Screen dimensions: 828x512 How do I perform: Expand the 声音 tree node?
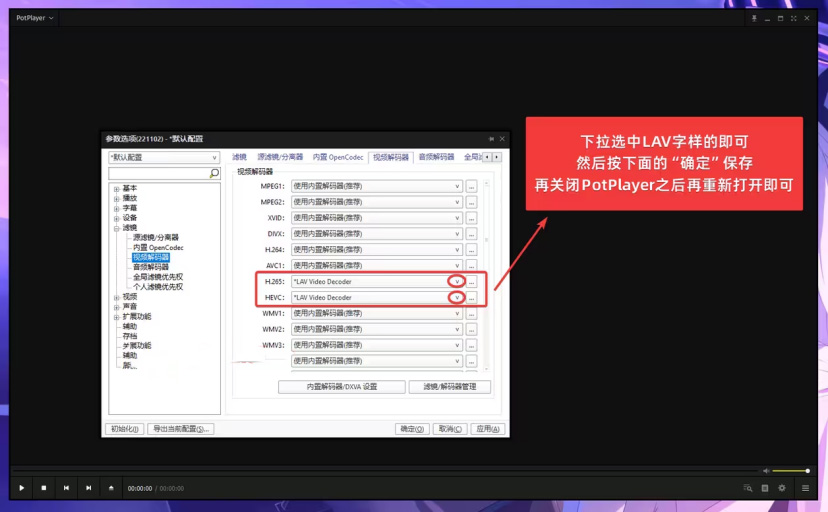point(116,307)
